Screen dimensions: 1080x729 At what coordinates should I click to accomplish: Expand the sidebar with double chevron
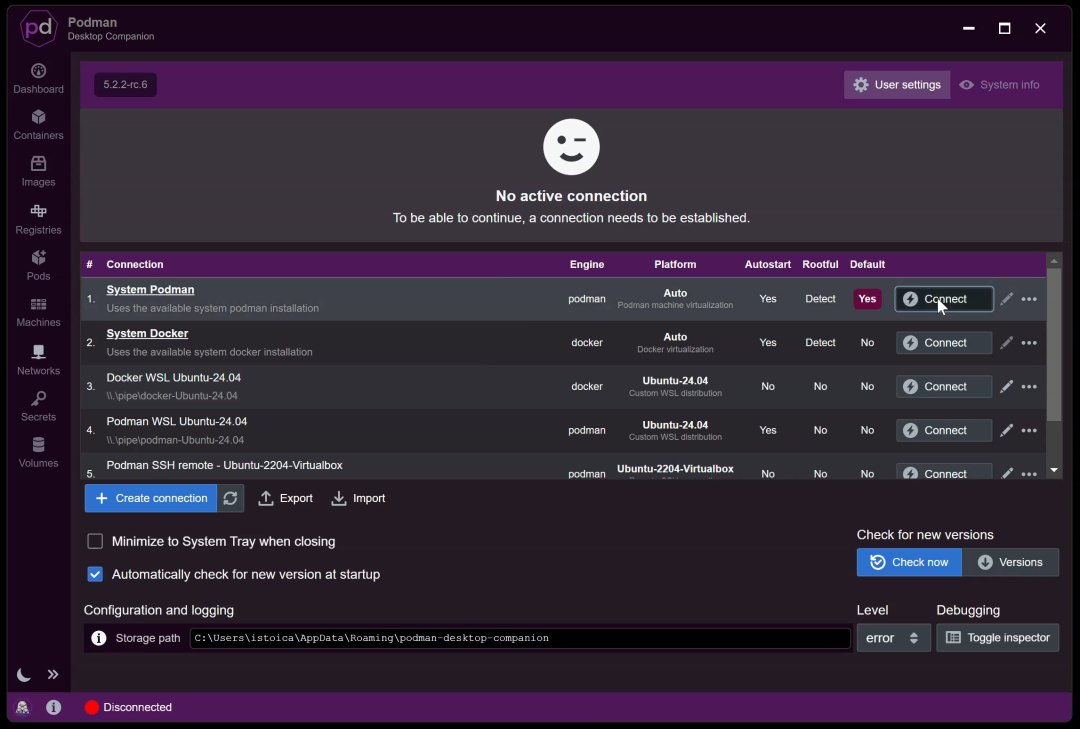(x=53, y=675)
